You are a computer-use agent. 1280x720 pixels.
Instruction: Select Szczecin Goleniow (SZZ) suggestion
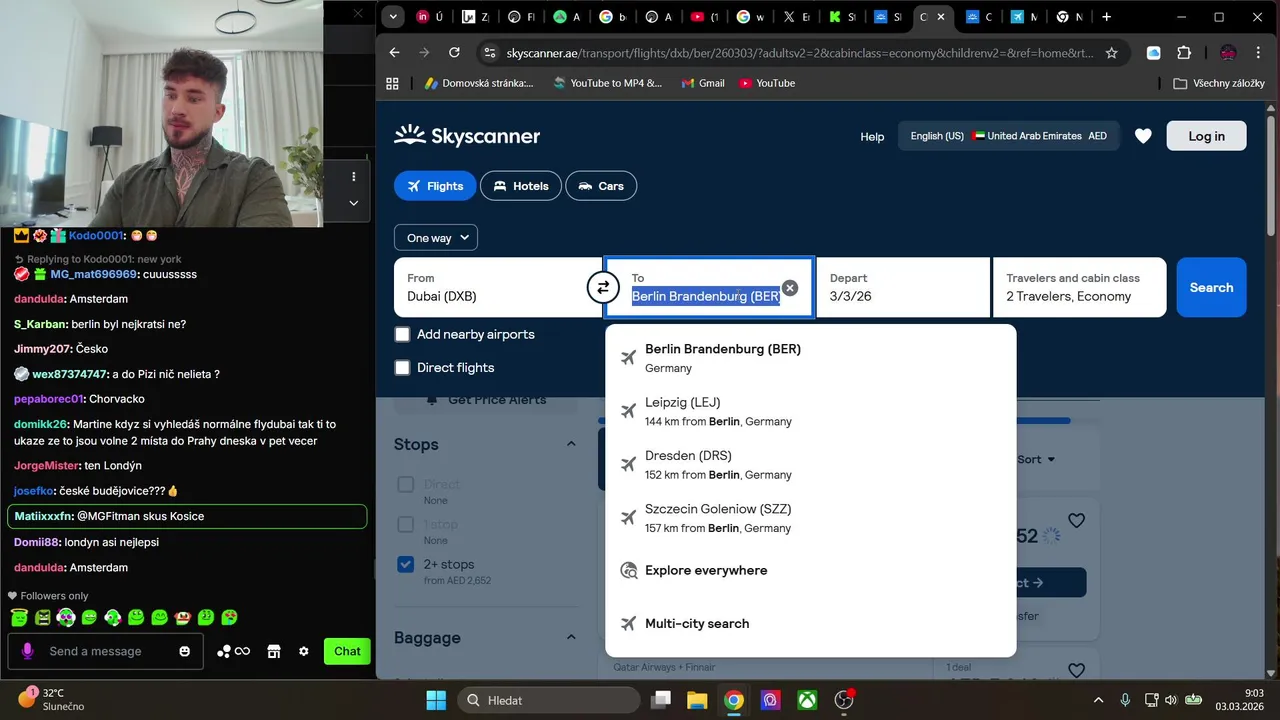[x=810, y=517]
